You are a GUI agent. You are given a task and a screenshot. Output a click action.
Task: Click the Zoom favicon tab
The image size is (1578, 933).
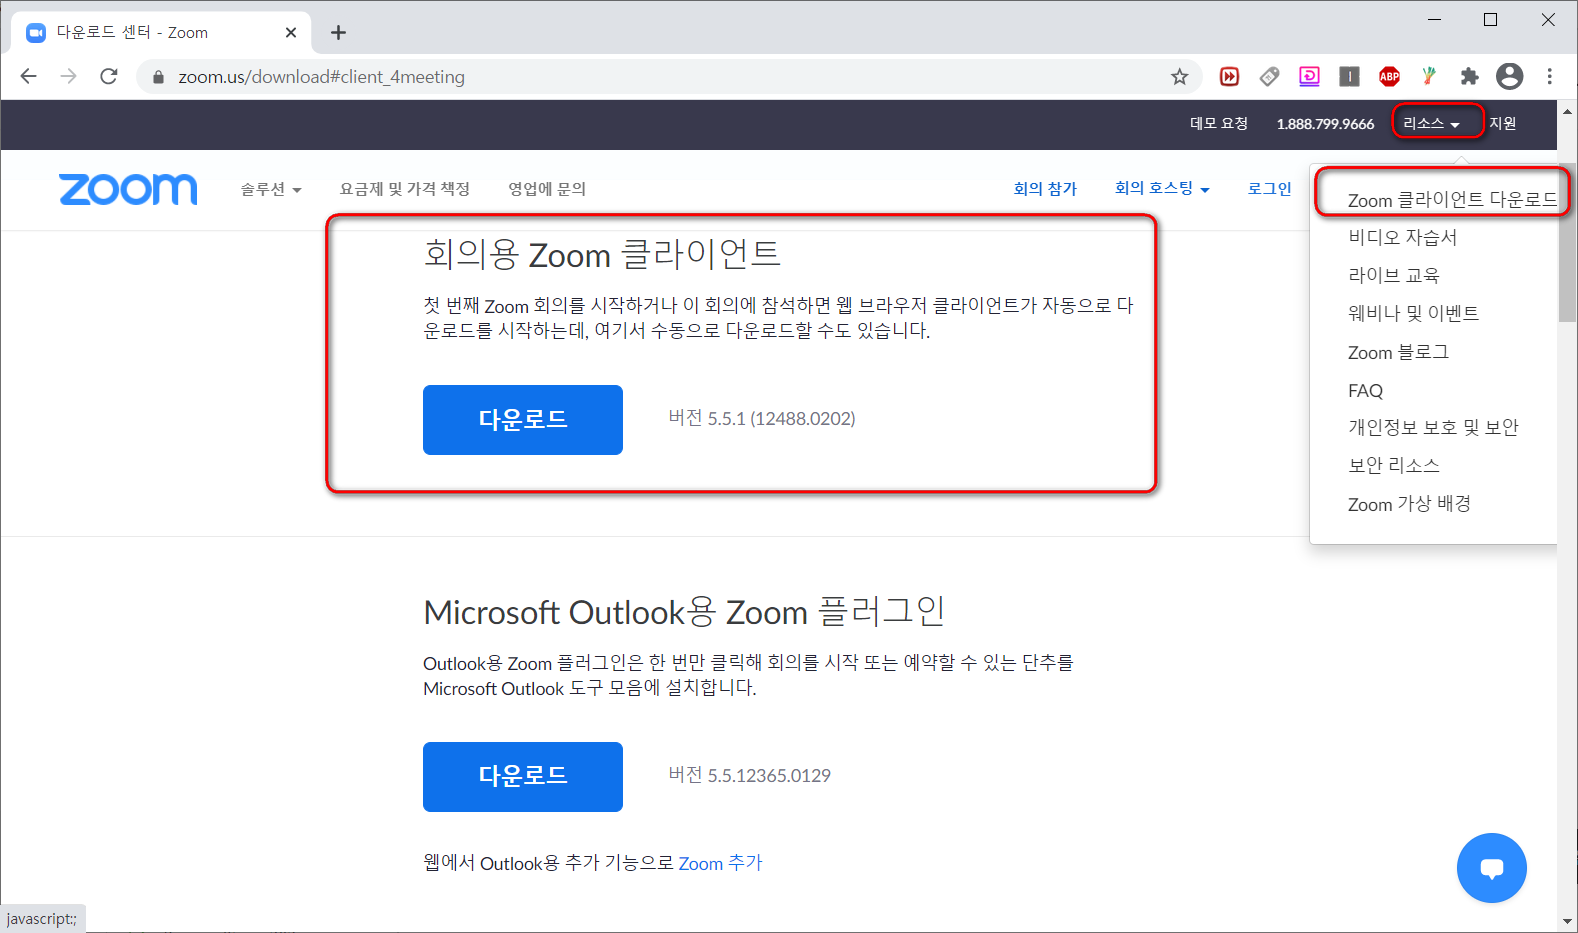click(x=36, y=33)
